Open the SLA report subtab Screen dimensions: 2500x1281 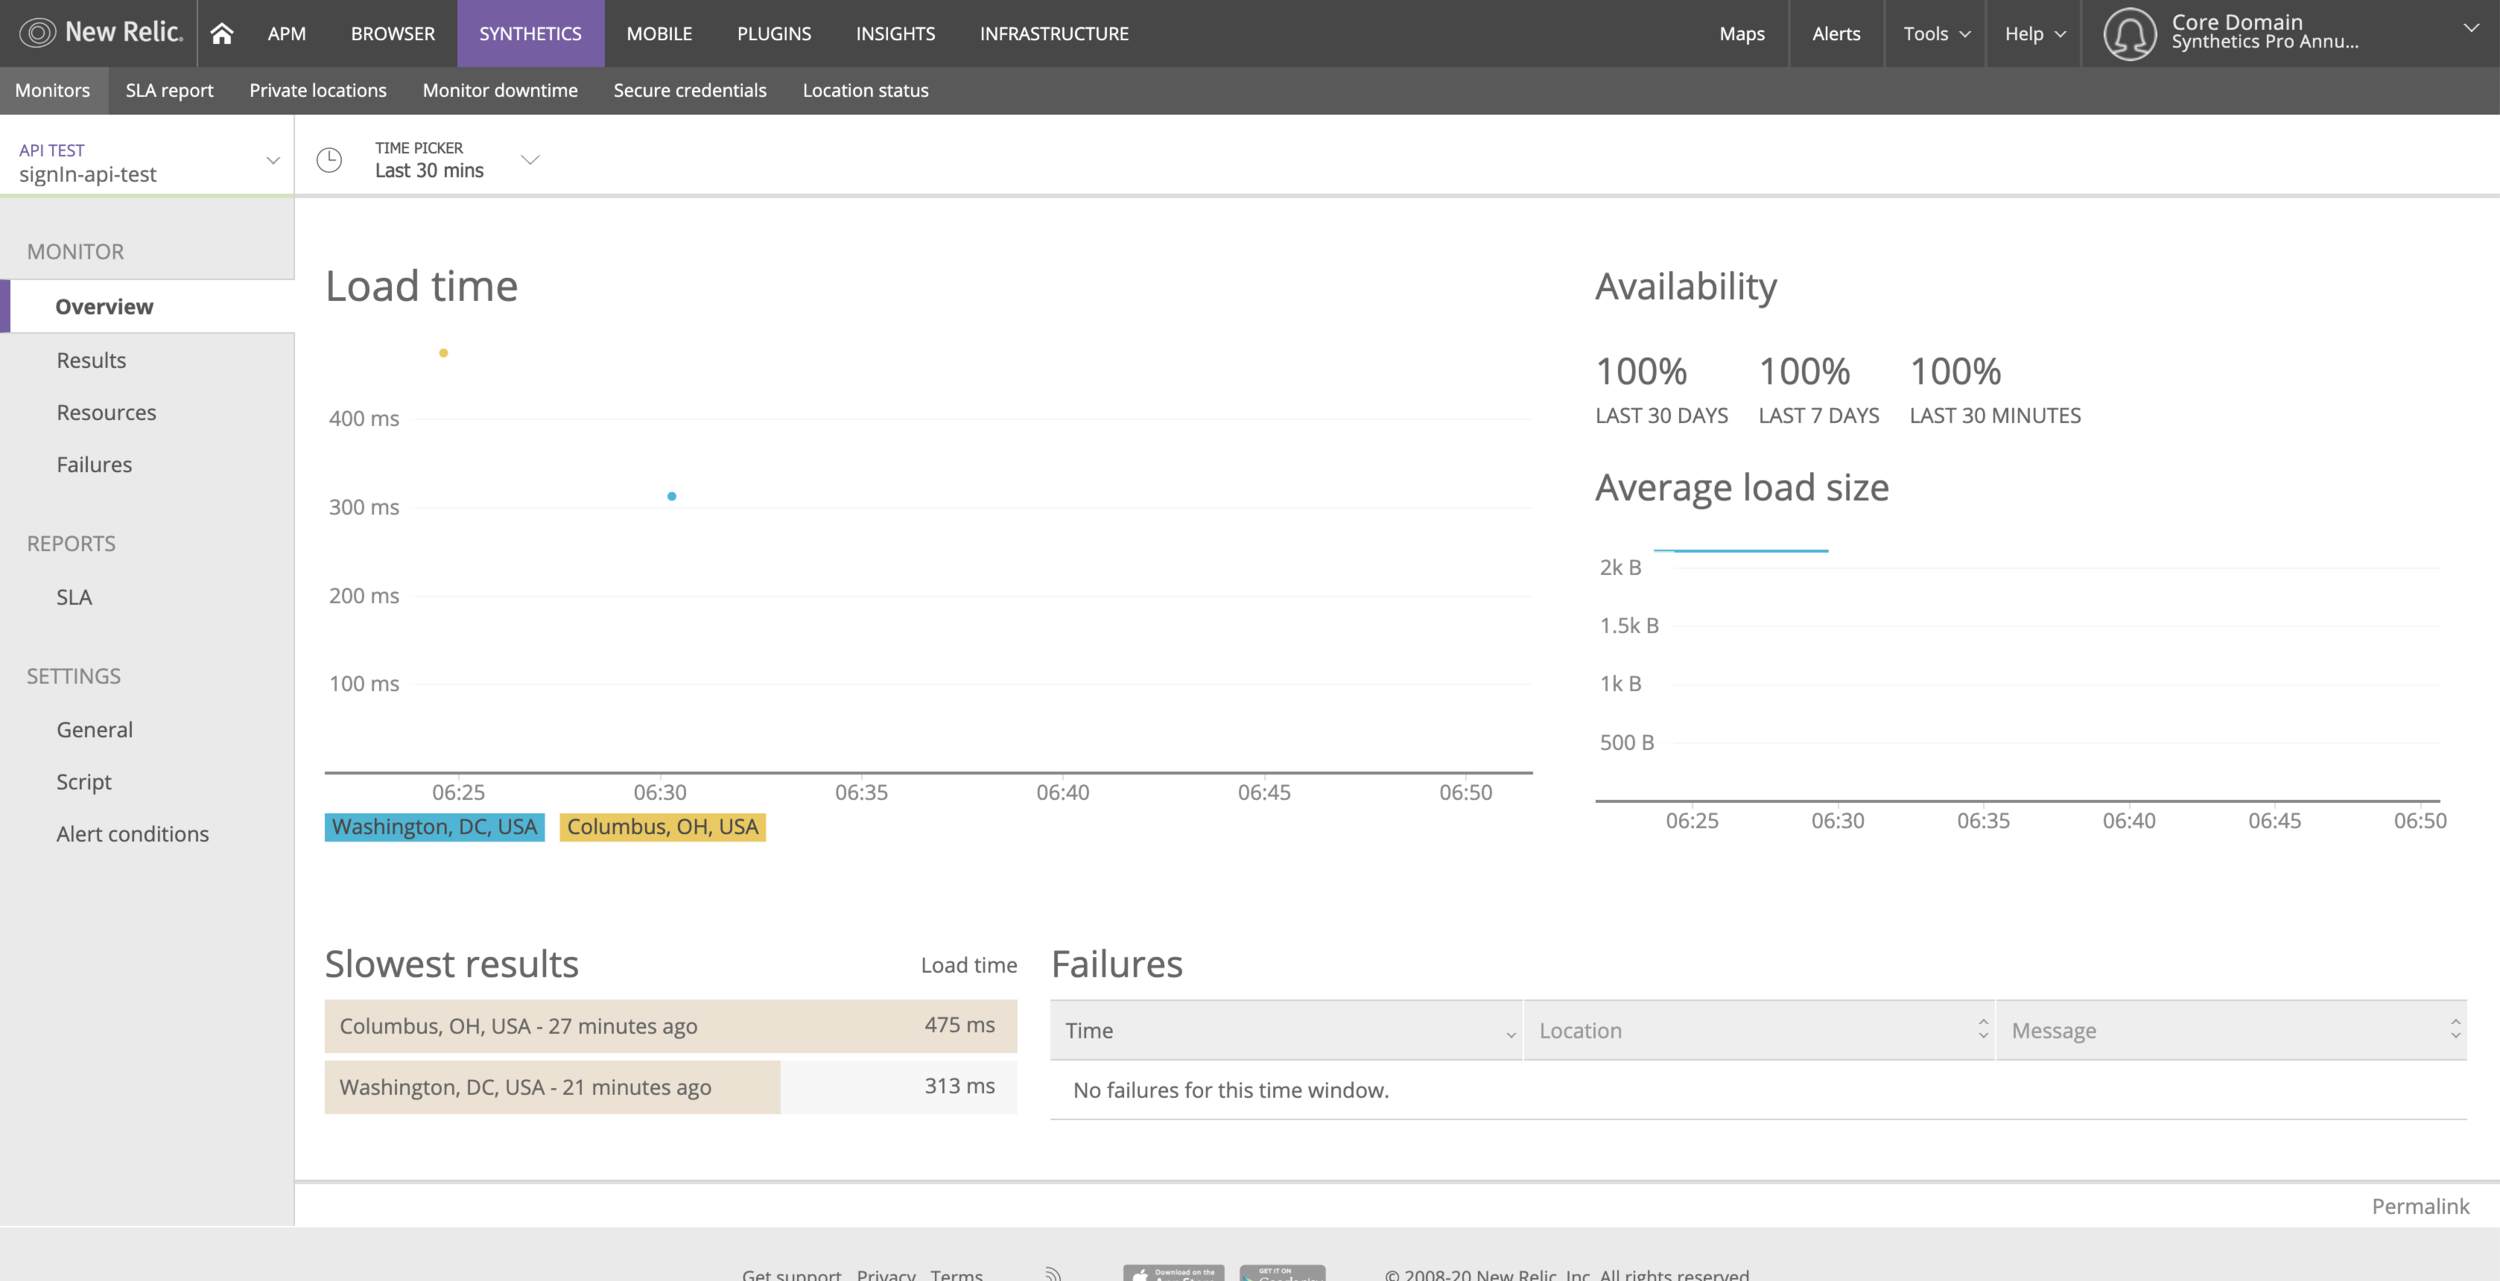click(x=169, y=90)
